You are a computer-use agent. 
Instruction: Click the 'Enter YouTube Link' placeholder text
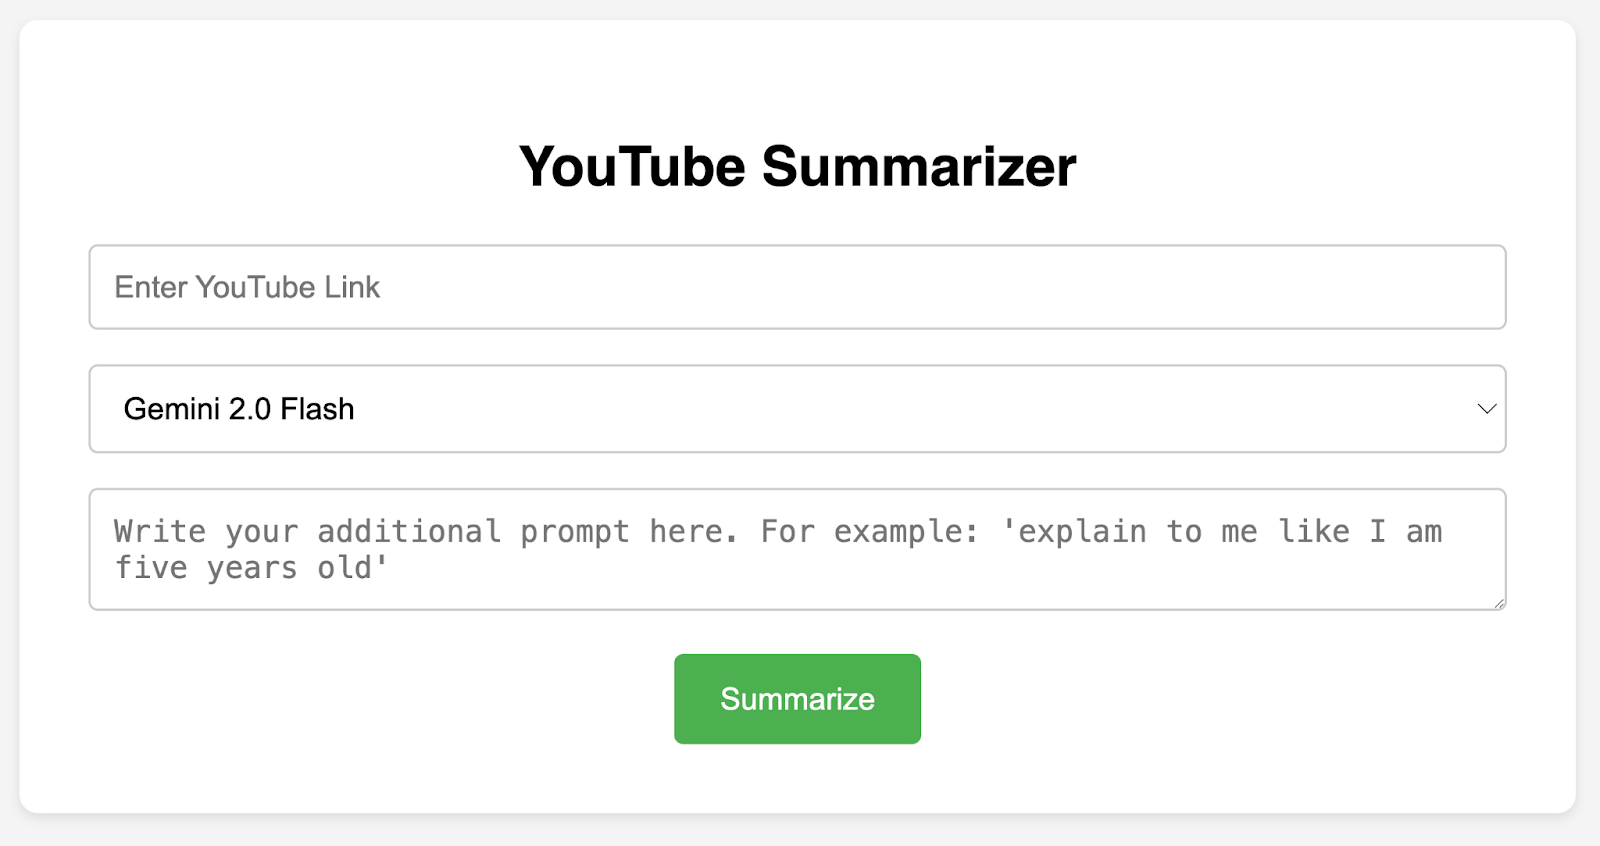[x=247, y=287]
